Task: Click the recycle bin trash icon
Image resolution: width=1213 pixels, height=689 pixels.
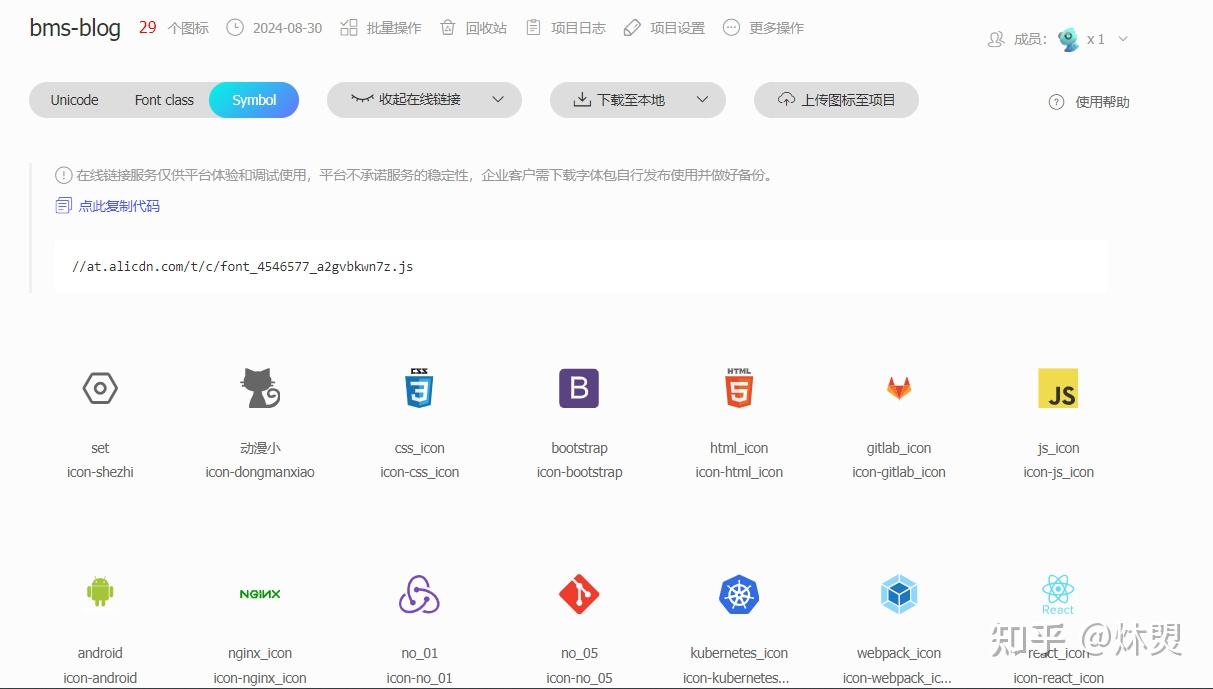Action: click(x=448, y=27)
